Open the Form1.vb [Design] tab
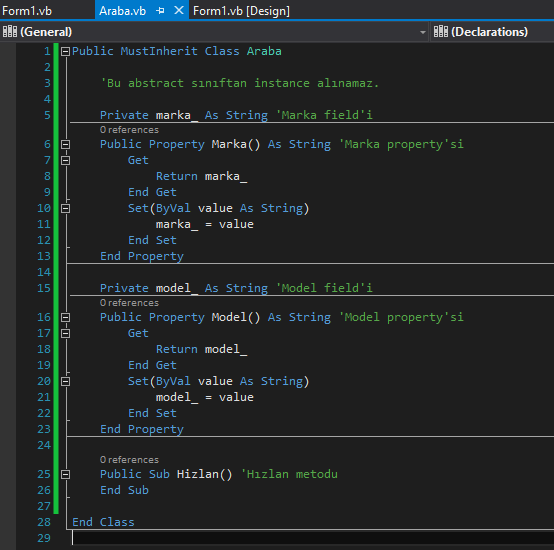This screenshot has width=554, height=550. click(241, 11)
